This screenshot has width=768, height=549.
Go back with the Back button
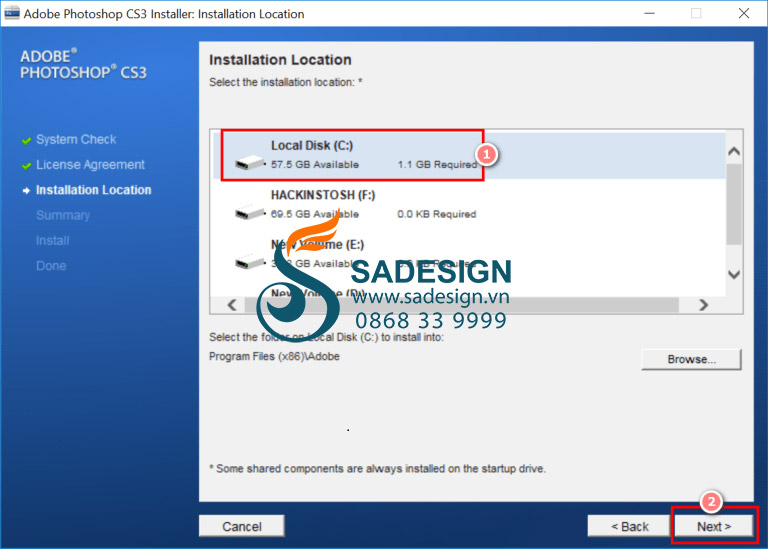(629, 526)
